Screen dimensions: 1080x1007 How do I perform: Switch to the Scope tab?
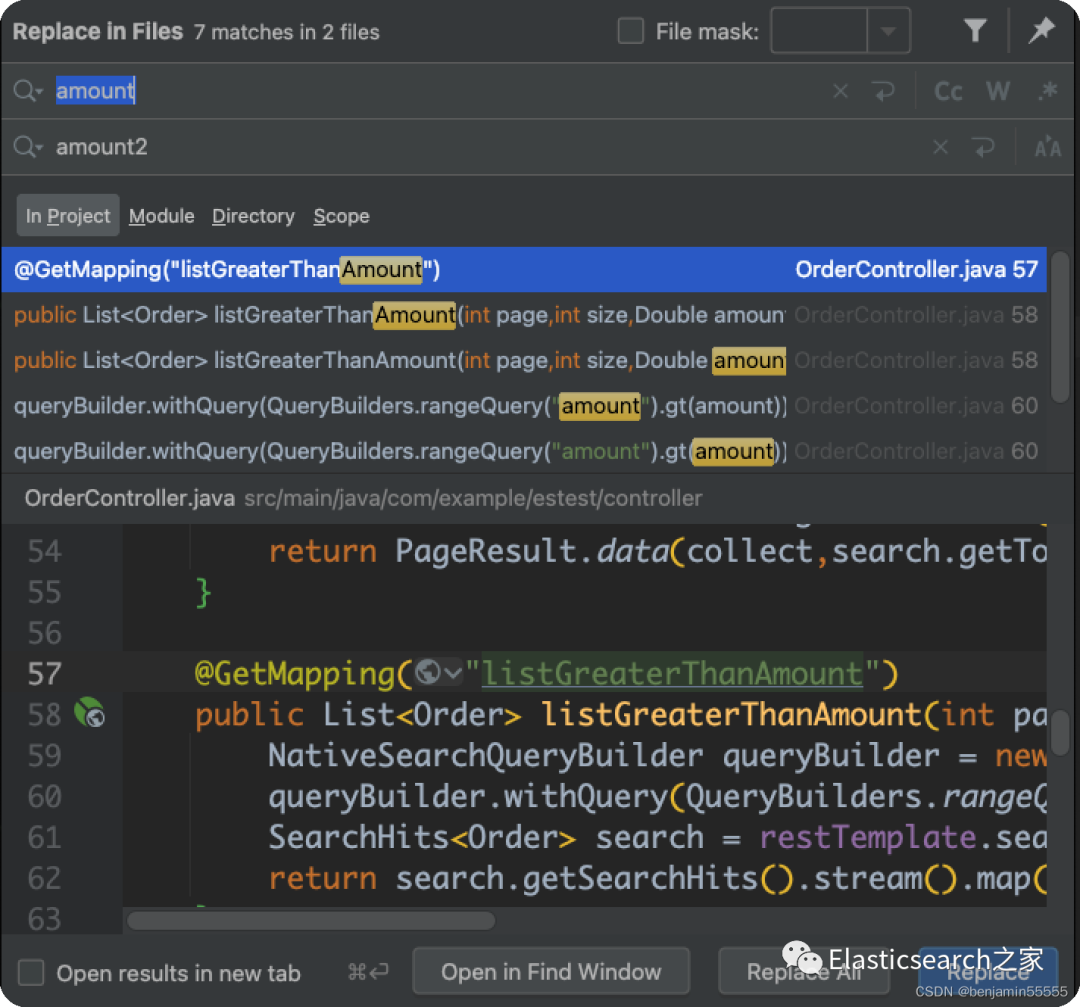[x=342, y=216]
